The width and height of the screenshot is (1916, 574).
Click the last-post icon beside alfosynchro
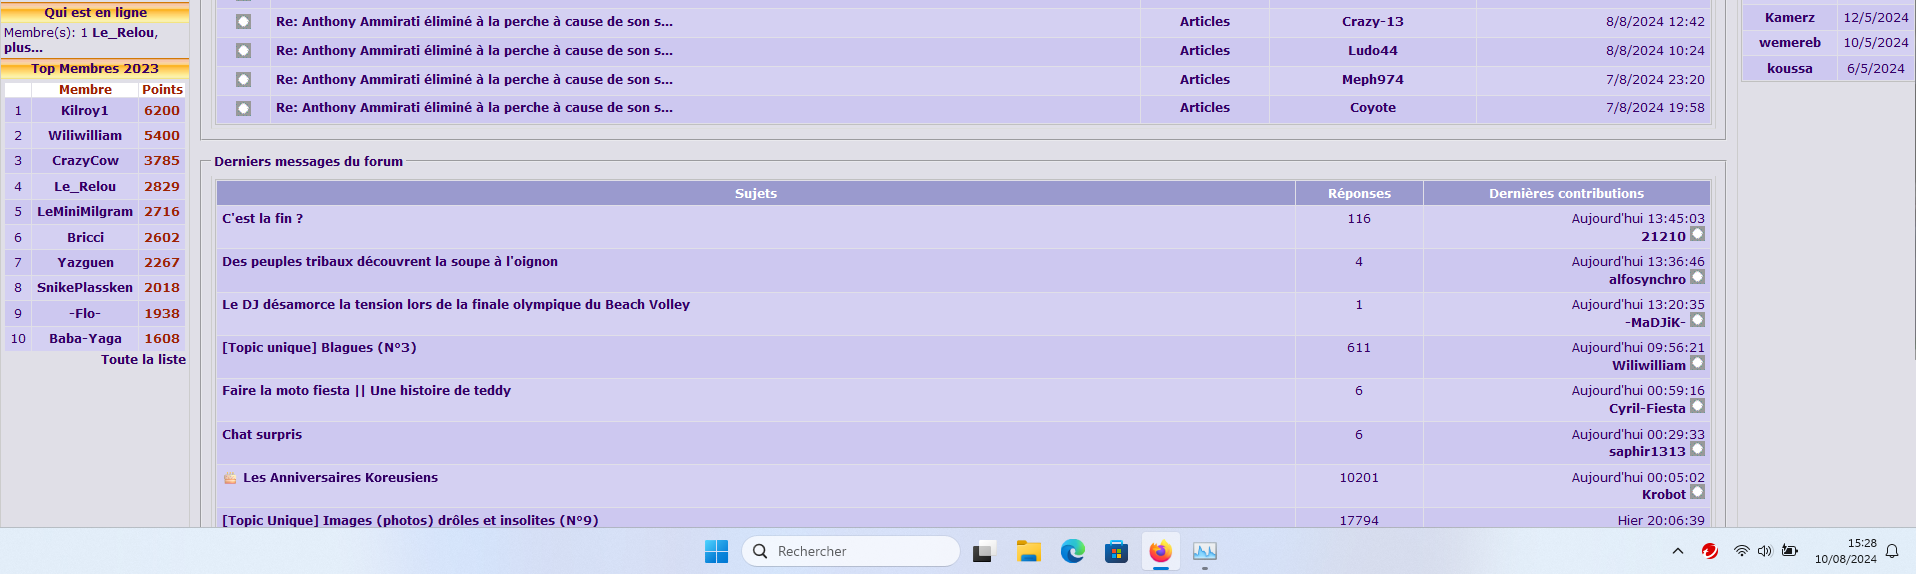point(1697,278)
